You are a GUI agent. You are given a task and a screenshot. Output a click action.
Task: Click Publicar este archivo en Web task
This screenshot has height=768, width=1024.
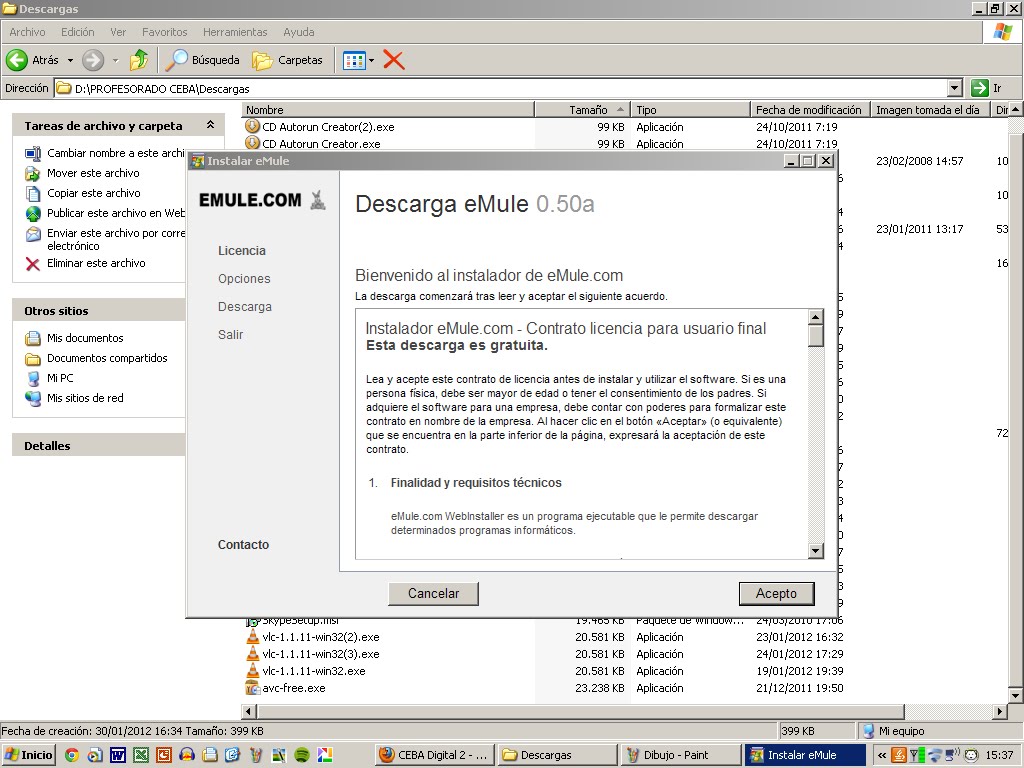tap(105, 213)
